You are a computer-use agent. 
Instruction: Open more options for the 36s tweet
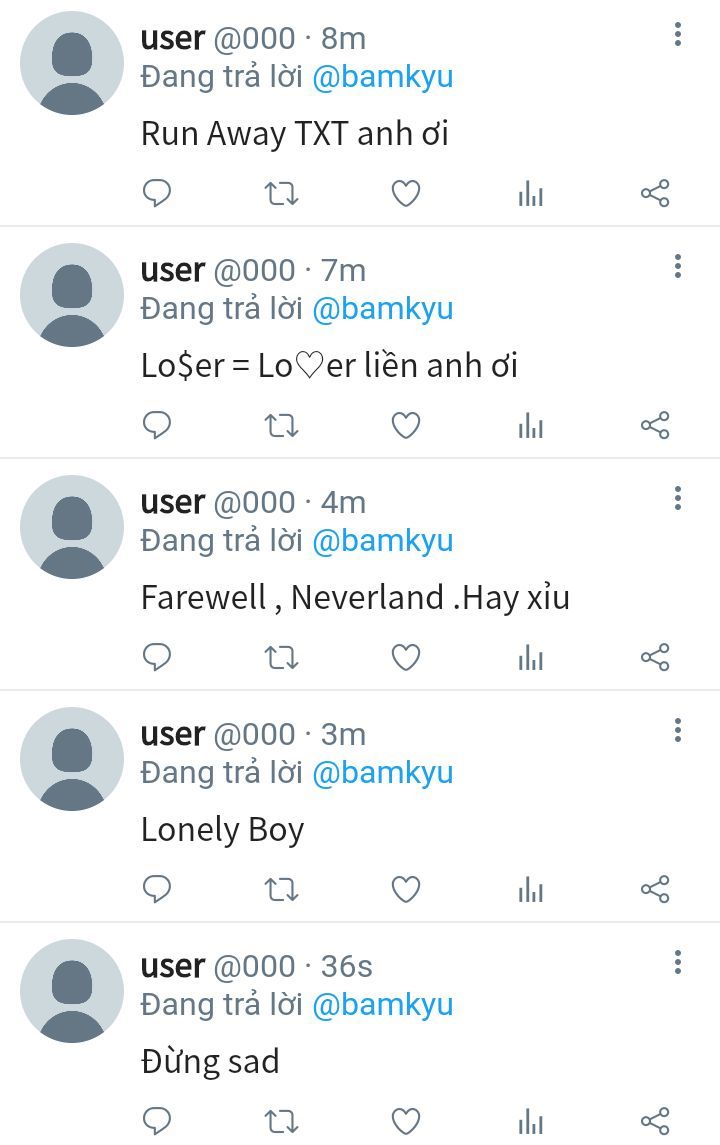point(678,962)
